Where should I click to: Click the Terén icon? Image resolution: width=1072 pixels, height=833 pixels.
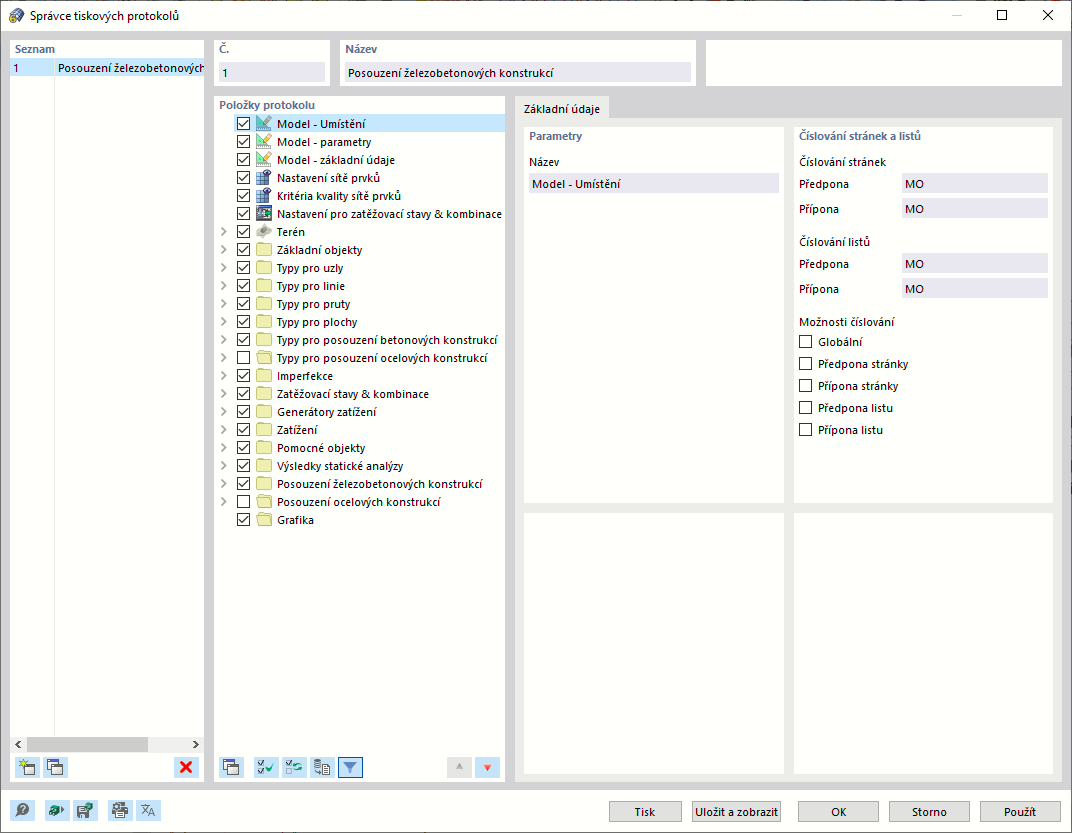[x=263, y=231]
